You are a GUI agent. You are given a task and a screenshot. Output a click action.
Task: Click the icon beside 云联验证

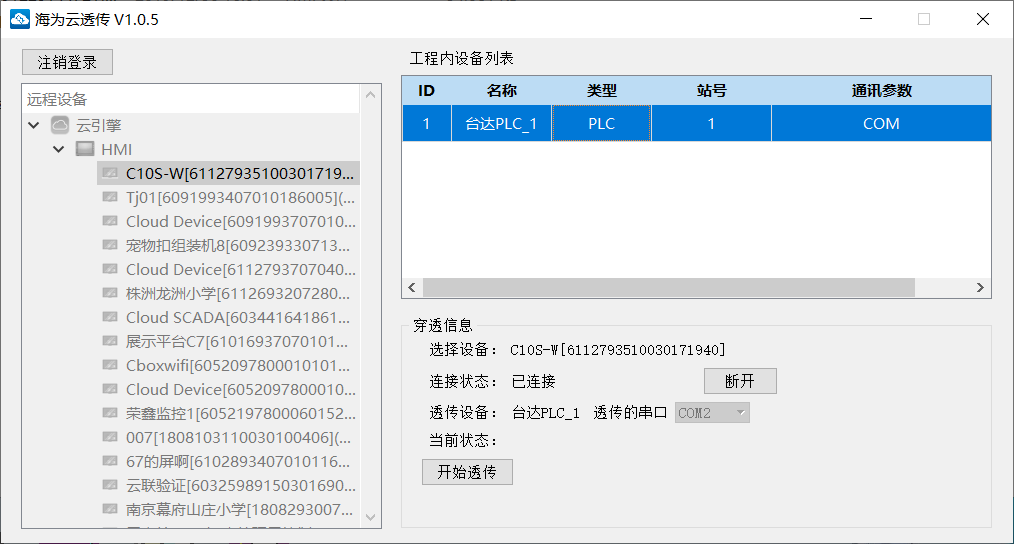click(x=110, y=485)
